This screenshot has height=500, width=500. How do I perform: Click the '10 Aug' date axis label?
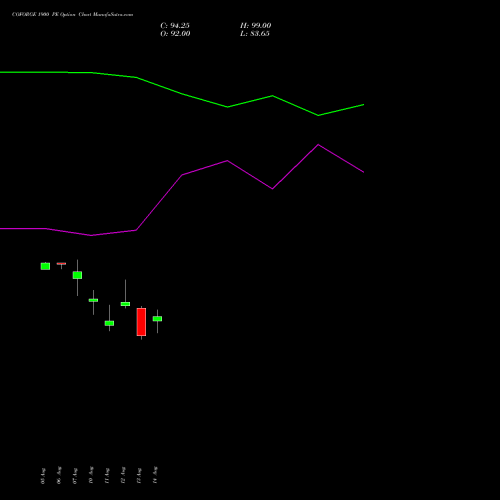click(91, 475)
